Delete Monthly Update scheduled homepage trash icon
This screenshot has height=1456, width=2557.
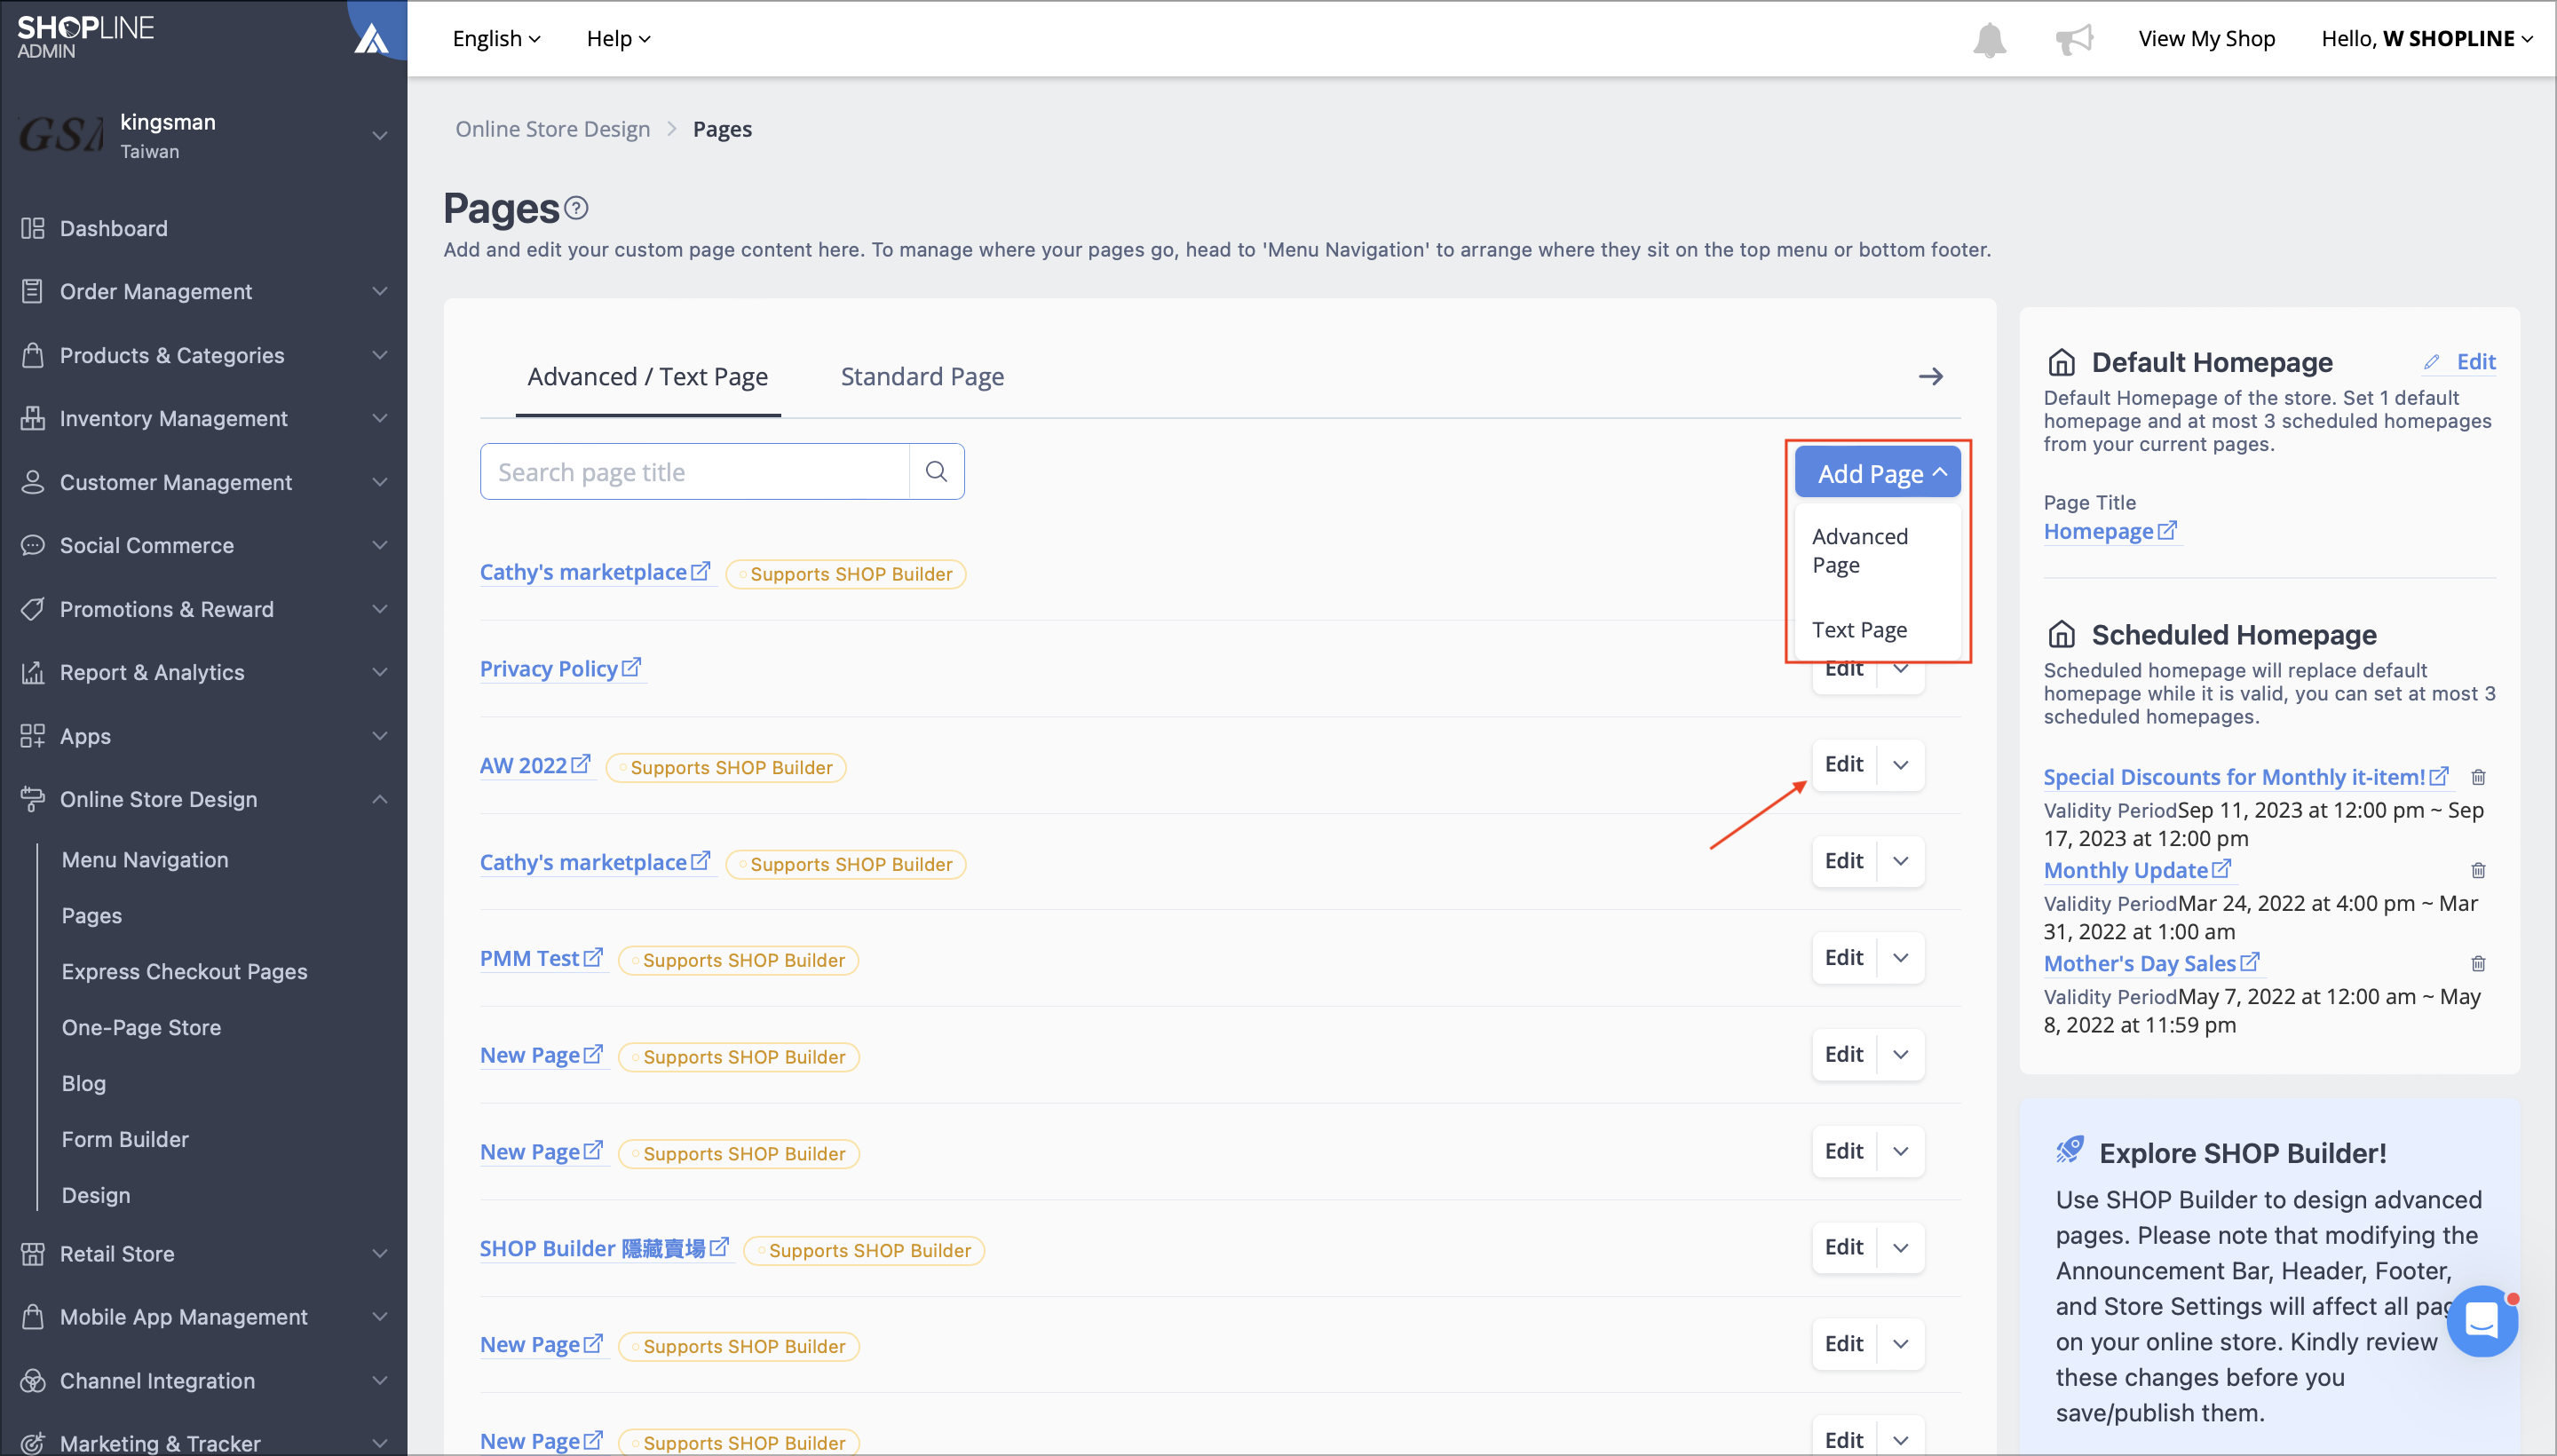coord(2478,870)
